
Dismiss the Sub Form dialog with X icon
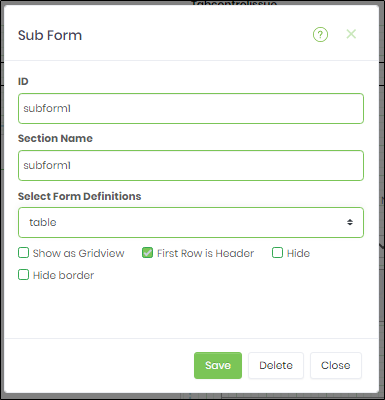[x=351, y=34]
